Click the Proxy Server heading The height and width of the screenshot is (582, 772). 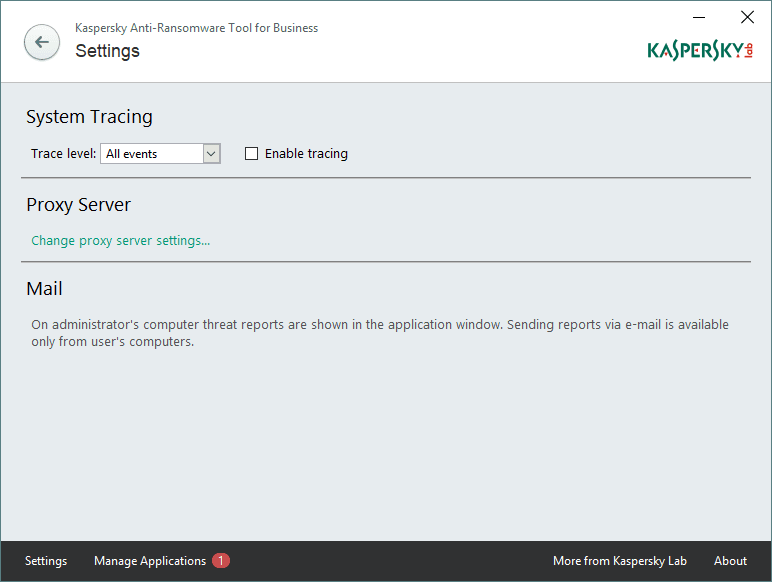point(78,205)
